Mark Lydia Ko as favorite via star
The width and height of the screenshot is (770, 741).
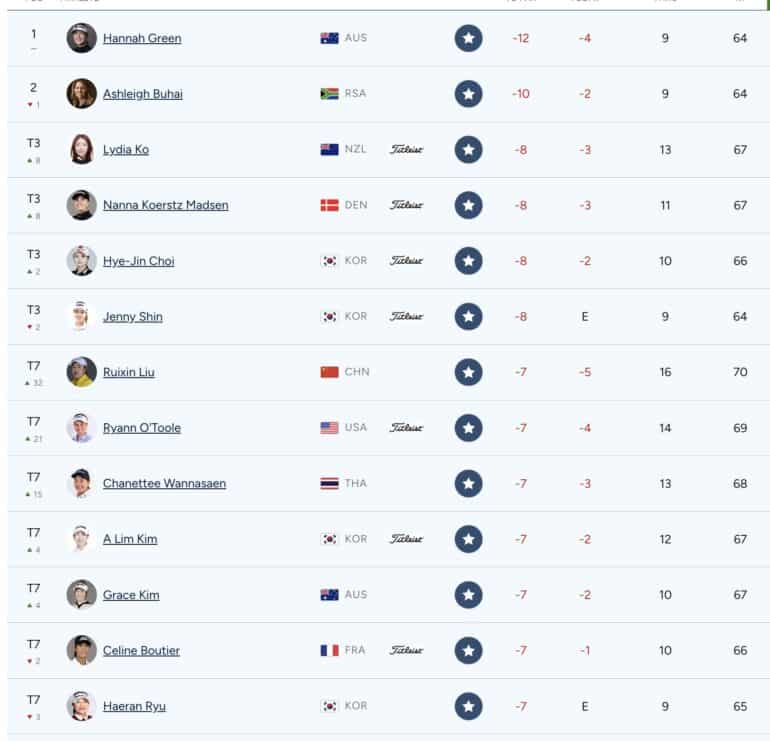click(x=468, y=150)
